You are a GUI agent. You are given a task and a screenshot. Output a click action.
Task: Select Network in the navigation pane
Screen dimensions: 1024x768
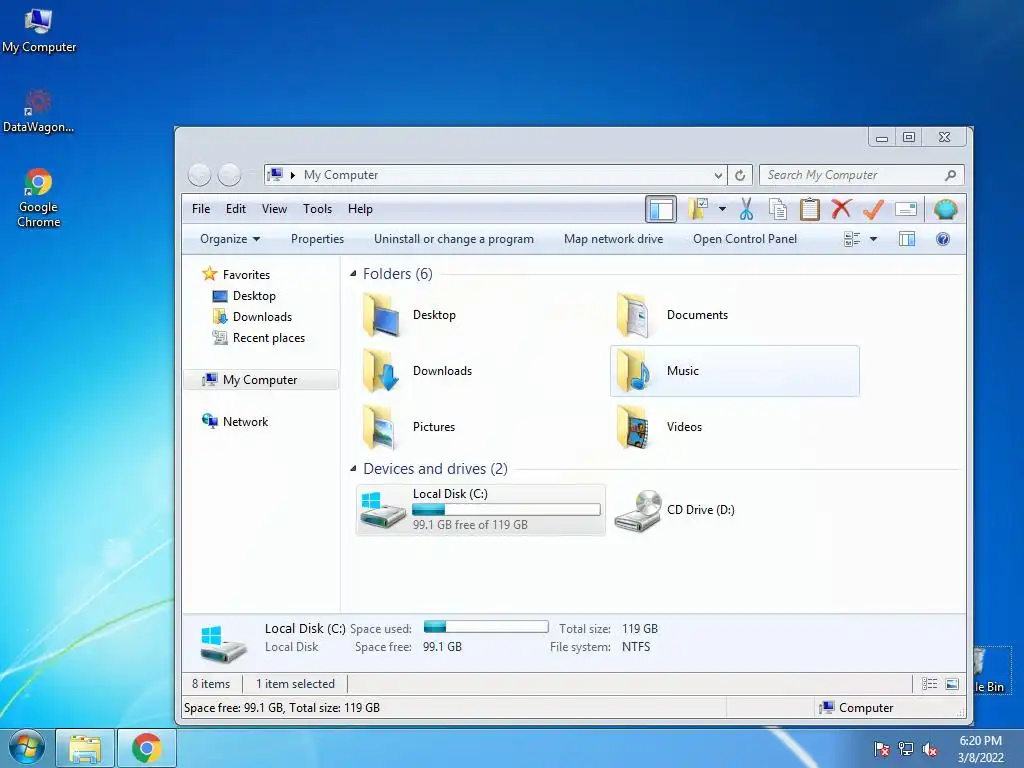[x=235, y=422]
